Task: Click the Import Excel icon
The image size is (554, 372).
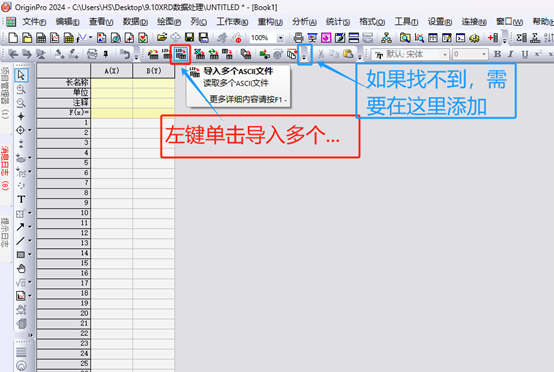Action: click(200, 54)
